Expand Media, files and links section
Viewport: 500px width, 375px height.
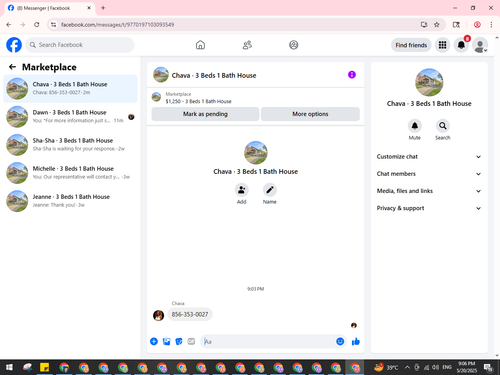[429, 191]
